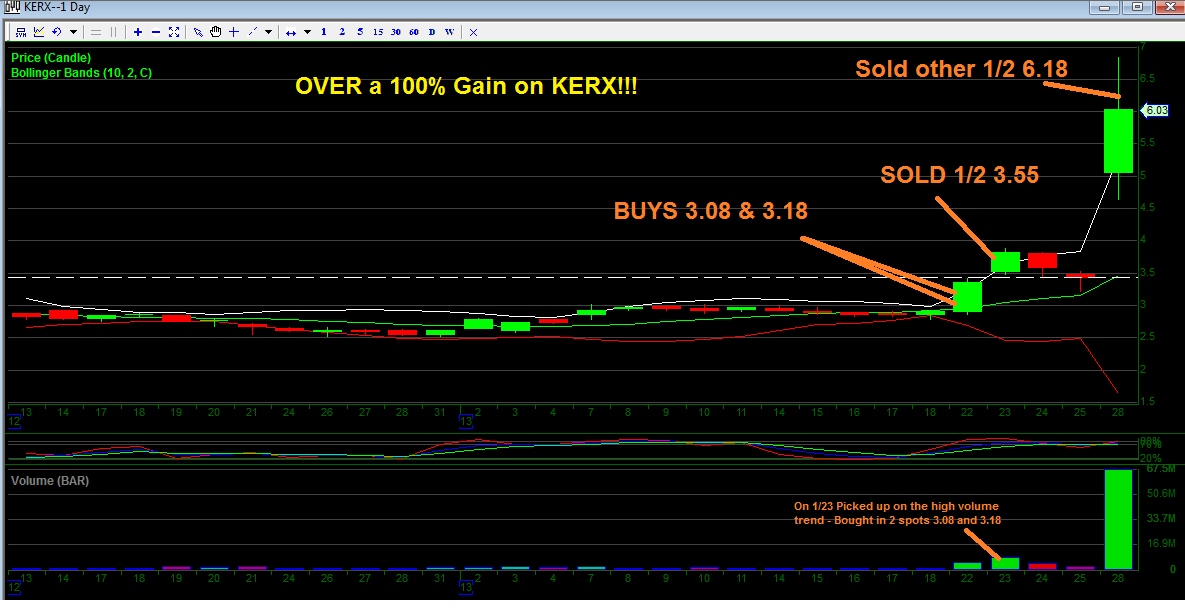Viewport: 1185px width, 612px height.
Task: Click the refresh/undo arrow icon
Action: pyautogui.click(x=57, y=32)
